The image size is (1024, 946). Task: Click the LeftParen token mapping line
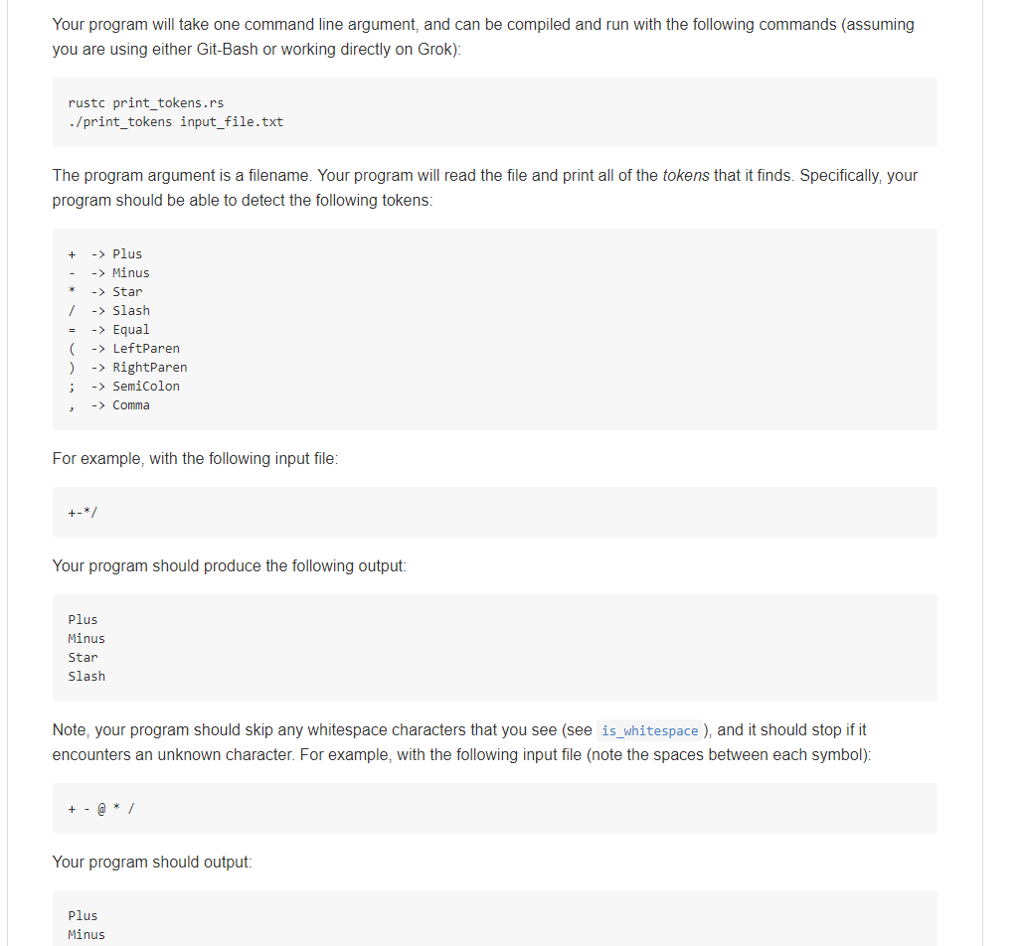[123, 349]
